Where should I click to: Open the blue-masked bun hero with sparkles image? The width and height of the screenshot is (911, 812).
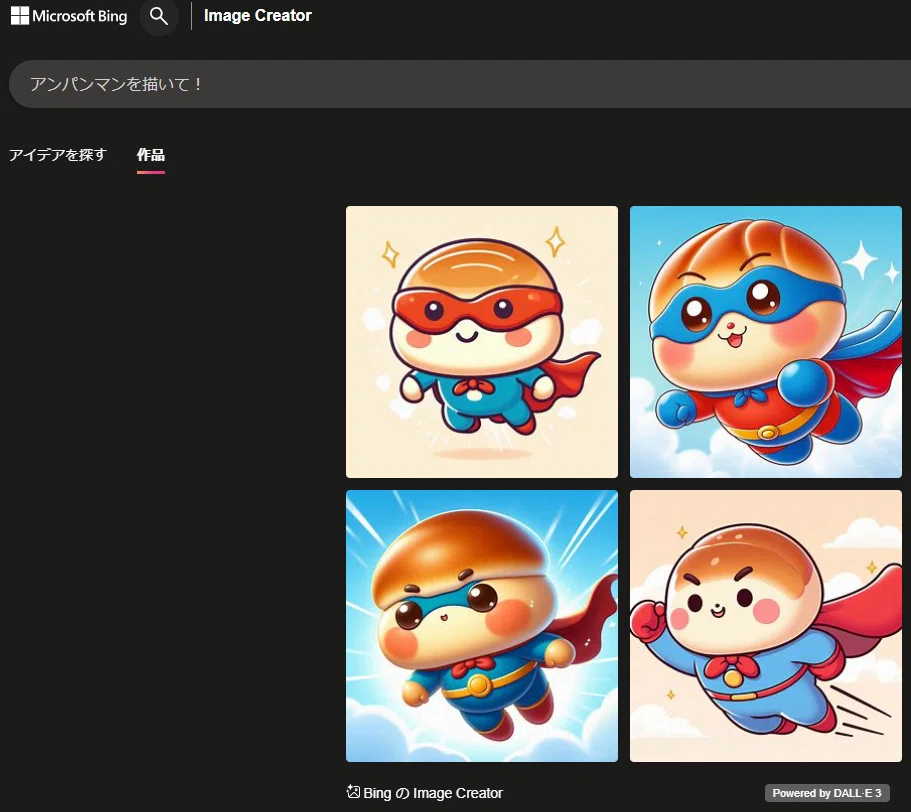[x=766, y=342]
